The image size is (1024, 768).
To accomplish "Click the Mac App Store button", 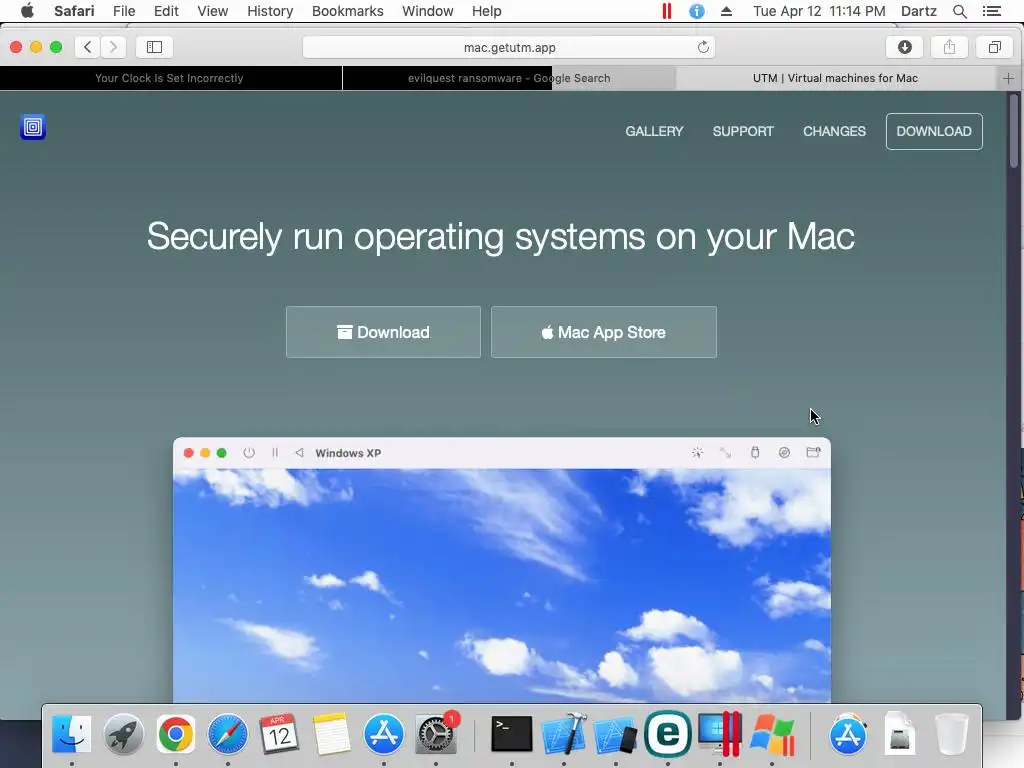I will click(603, 332).
